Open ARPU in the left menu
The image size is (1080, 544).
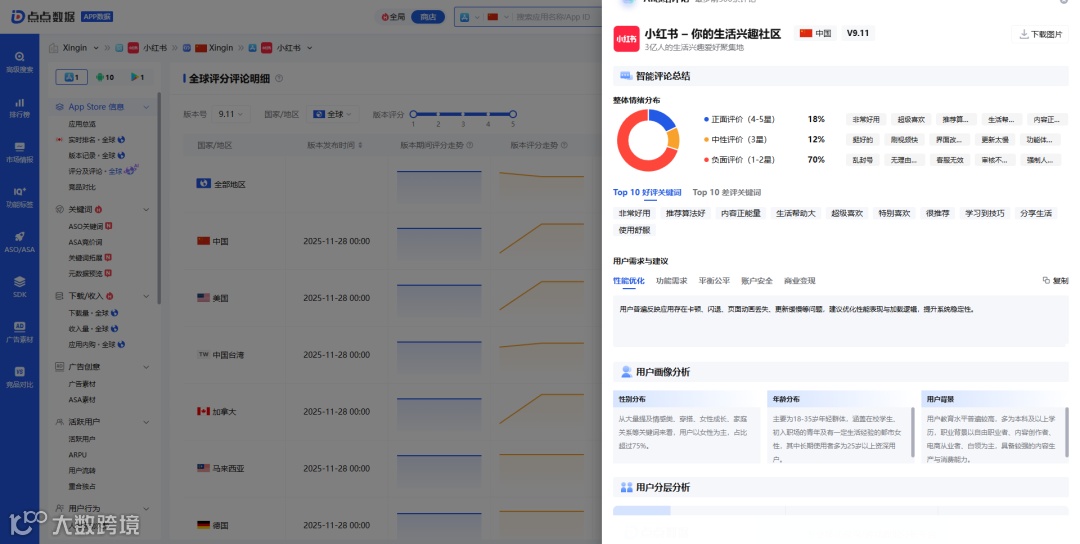point(77,454)
